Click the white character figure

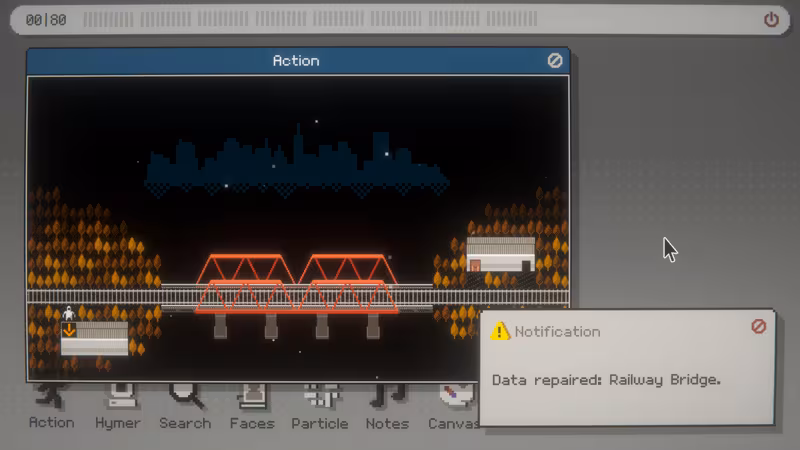[x=69, y=313]
